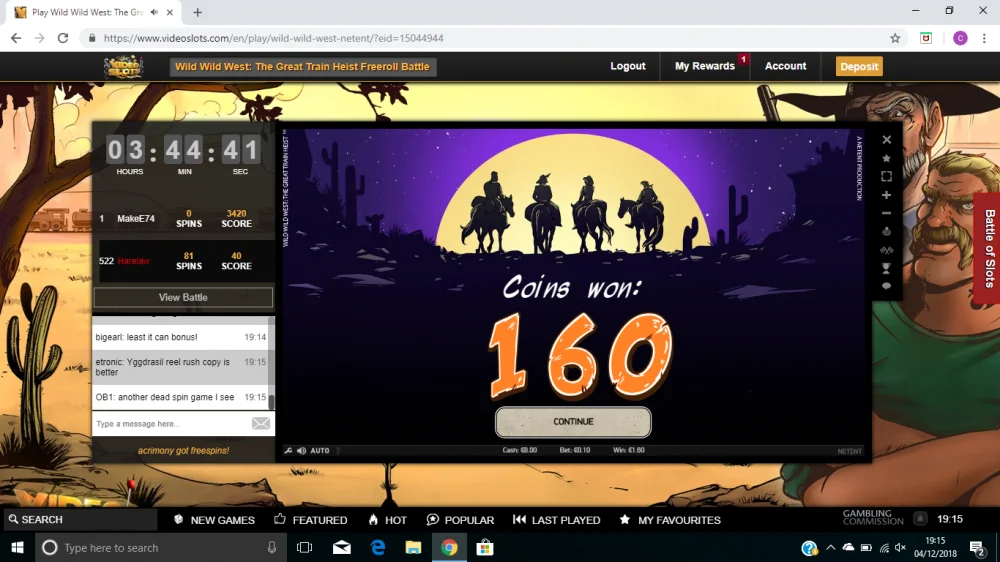Viewport: 1000px width, 562px height.
Task: Select POPULAR games category
Action: (x=460, y=520)
